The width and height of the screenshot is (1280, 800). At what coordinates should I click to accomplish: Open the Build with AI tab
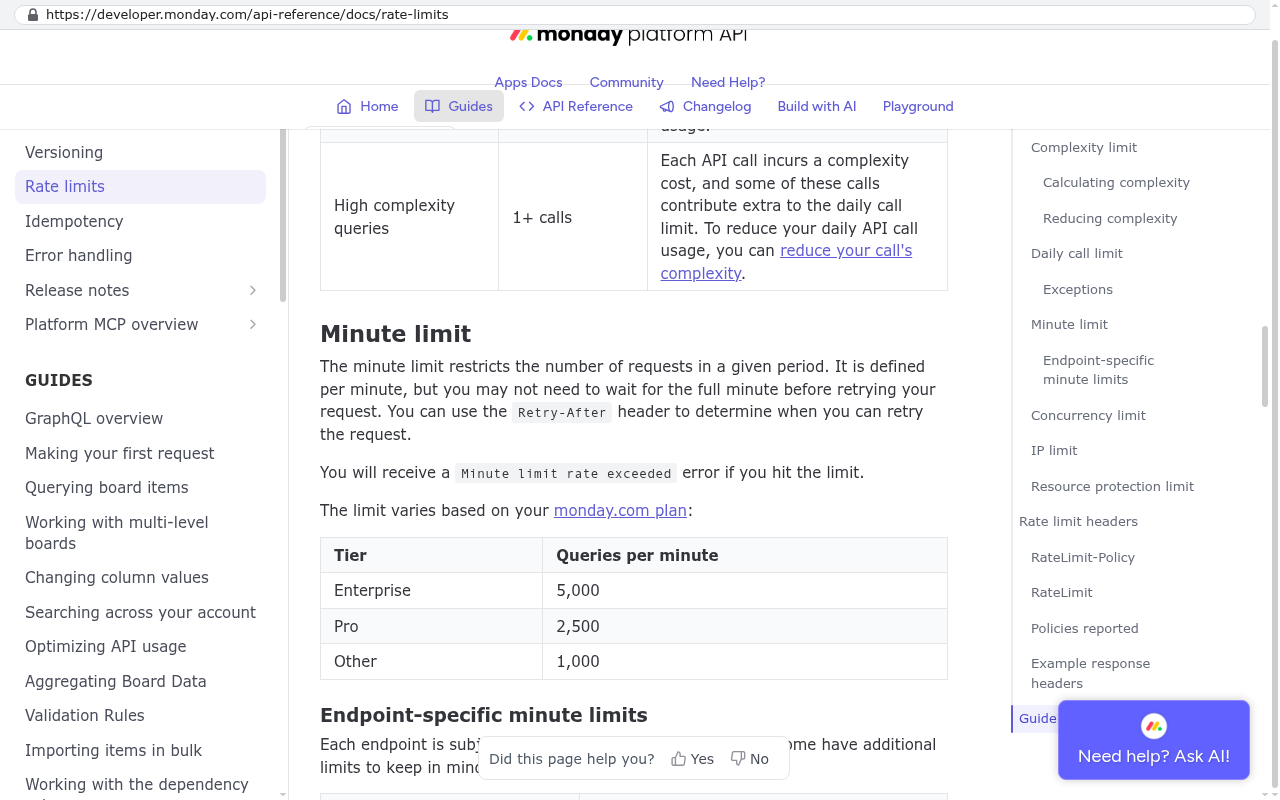pos(817,107)
